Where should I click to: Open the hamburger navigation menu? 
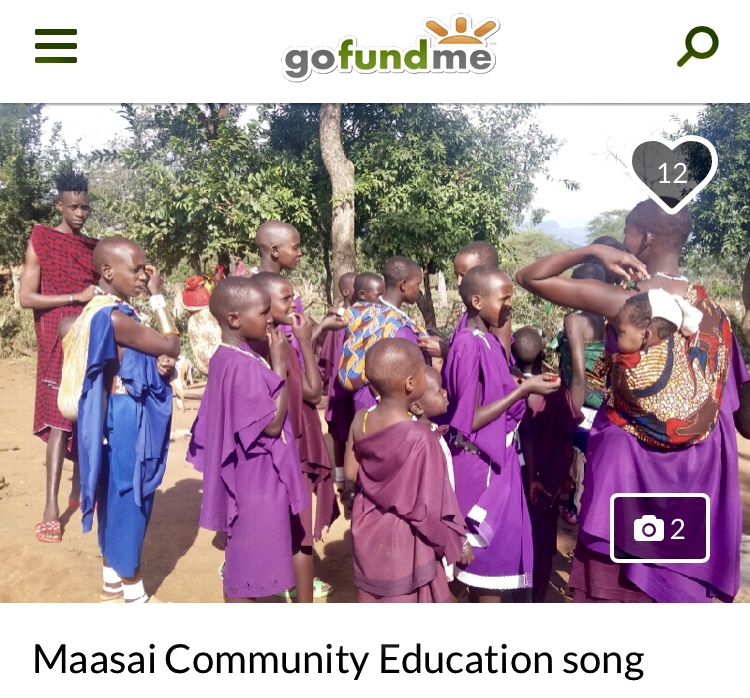click(56, 46)
